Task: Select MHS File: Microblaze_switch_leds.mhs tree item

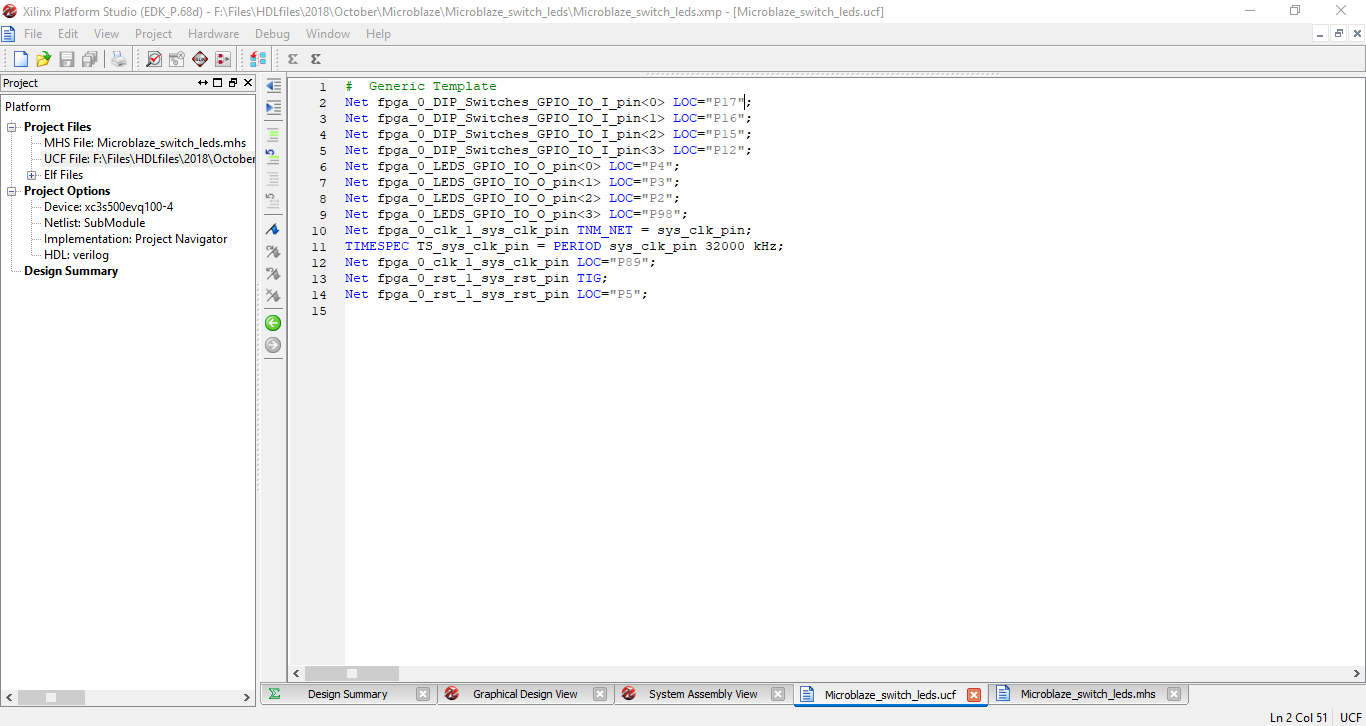Action: 145,143
